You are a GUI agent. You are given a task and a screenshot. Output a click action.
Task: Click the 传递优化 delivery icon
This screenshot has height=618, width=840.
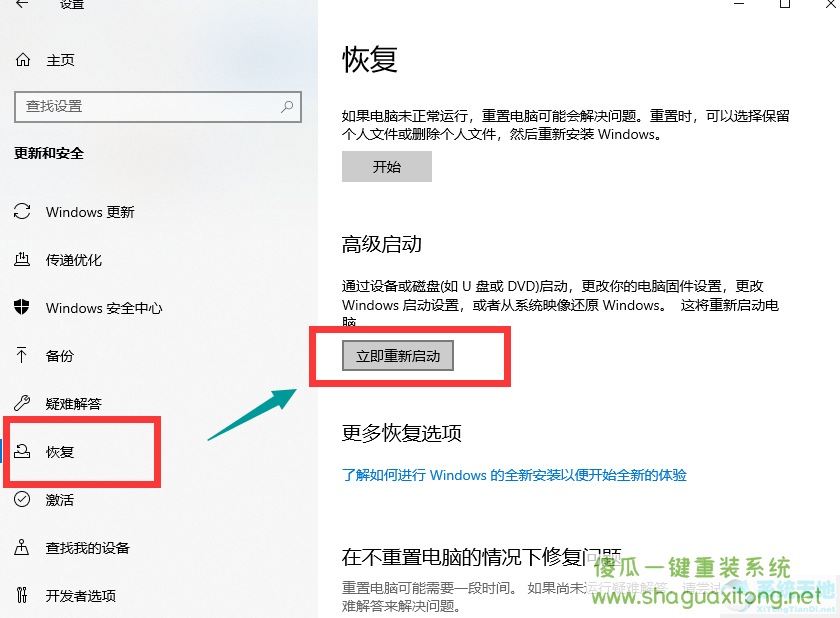click(22, 260)
